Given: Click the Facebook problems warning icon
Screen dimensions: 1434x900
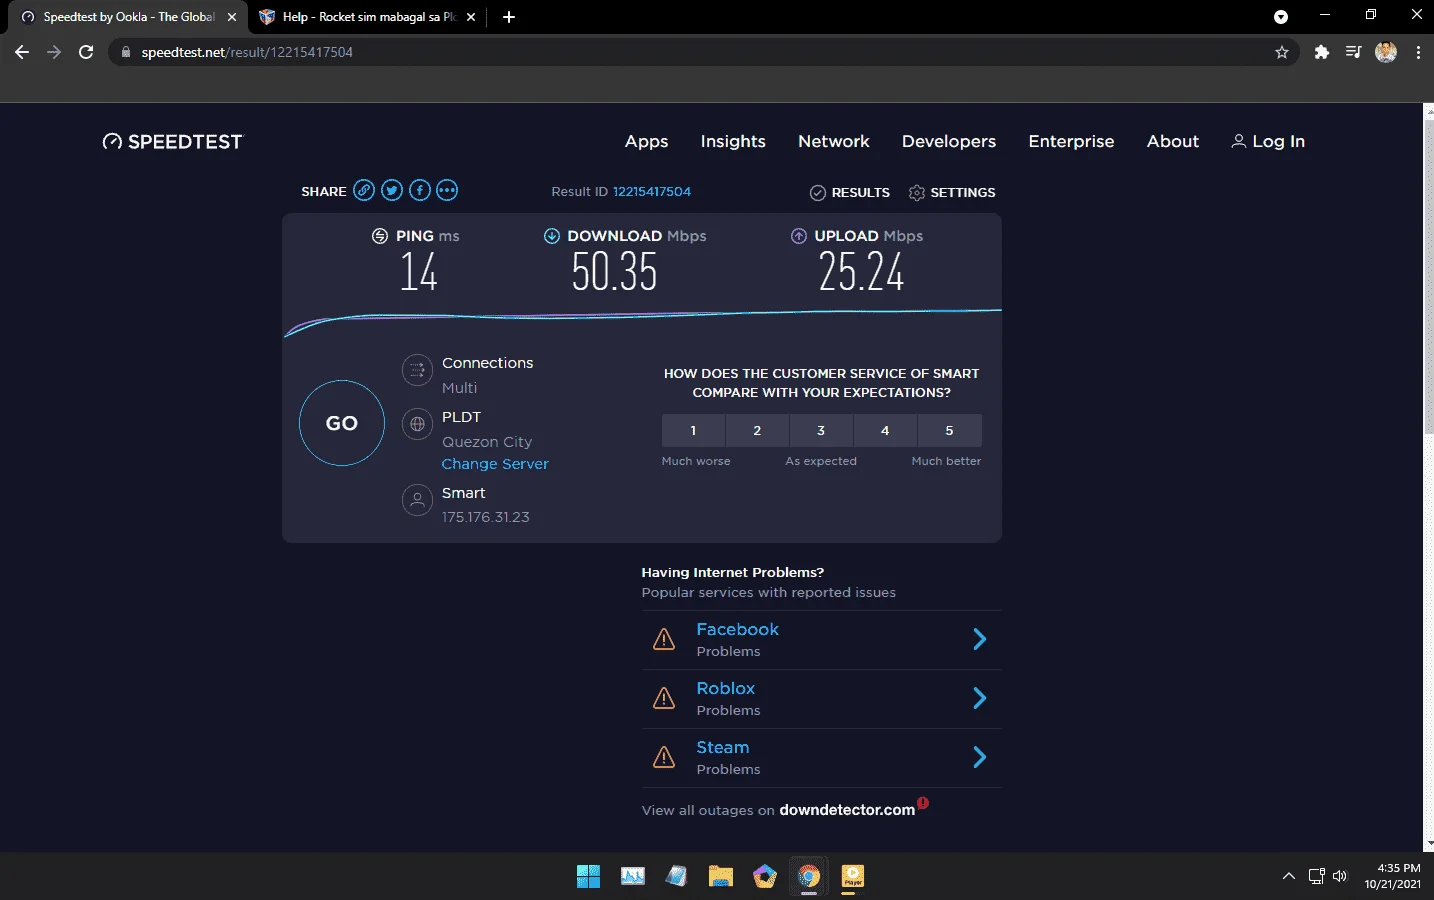Looking at the screenshot, I should 664,639.
